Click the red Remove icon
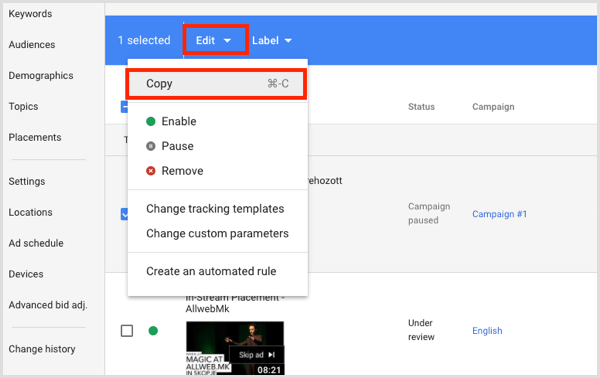The width and height of the screenshot is (600, 378). 151,171
